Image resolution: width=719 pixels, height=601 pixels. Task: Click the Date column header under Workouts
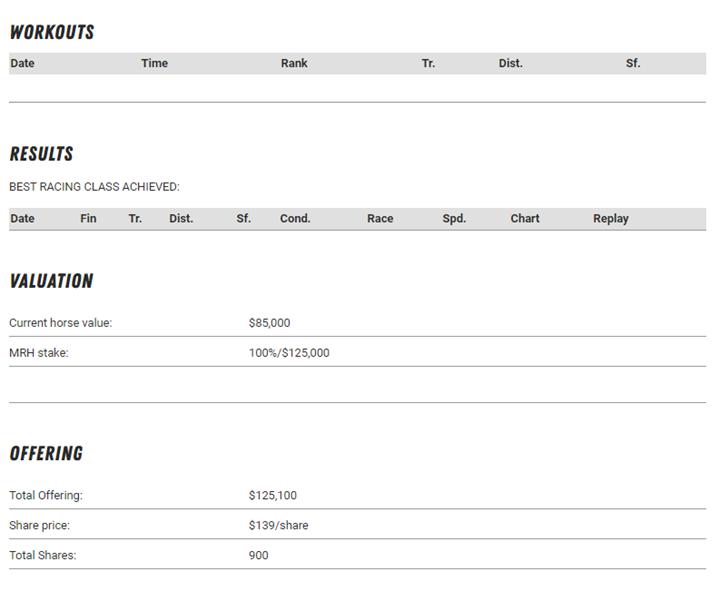click(22, 63)
